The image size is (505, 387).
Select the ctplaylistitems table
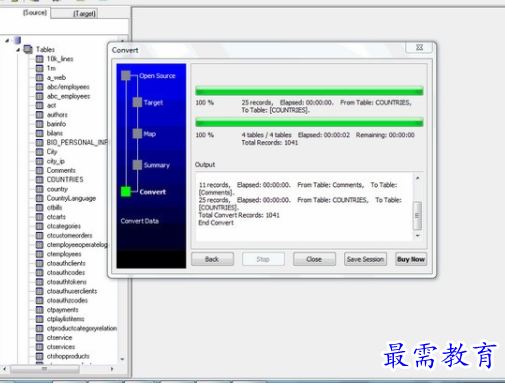[65, 319]
